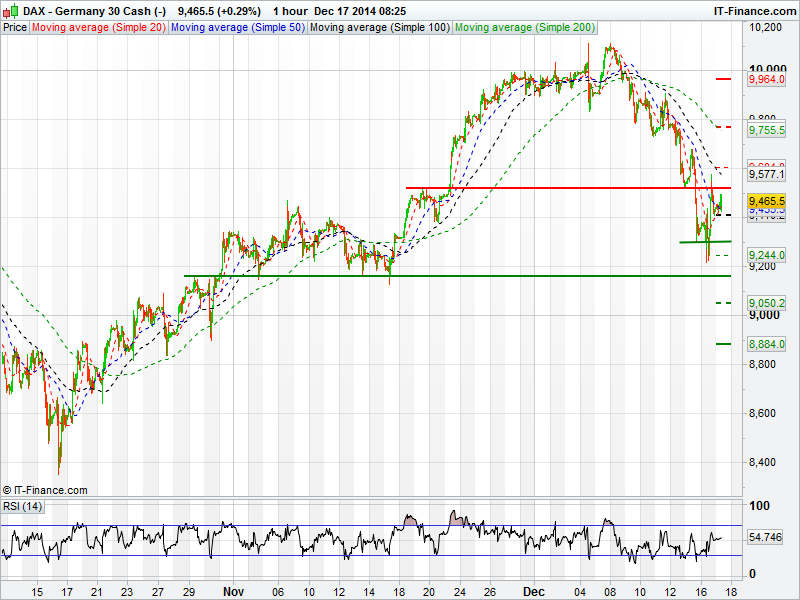The height and width of the screenshot is (600, 800).
Task: Select the Price indicator label
Action: coord(15,28)
